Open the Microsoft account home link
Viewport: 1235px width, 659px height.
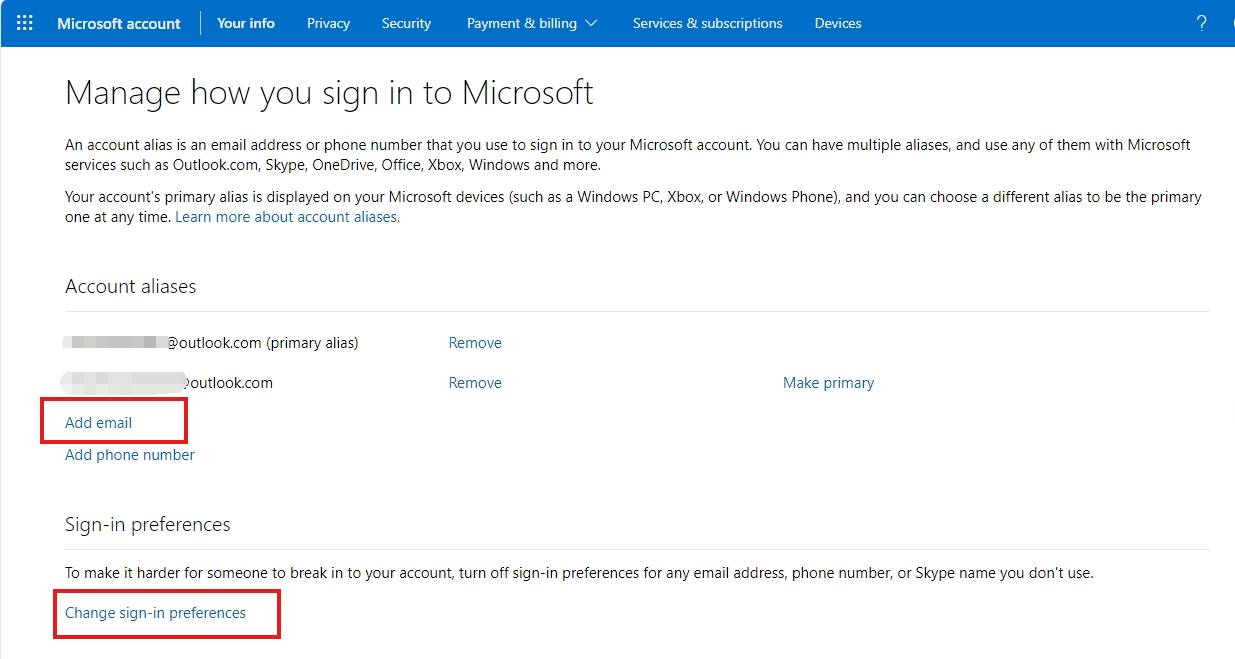(119, 23)
